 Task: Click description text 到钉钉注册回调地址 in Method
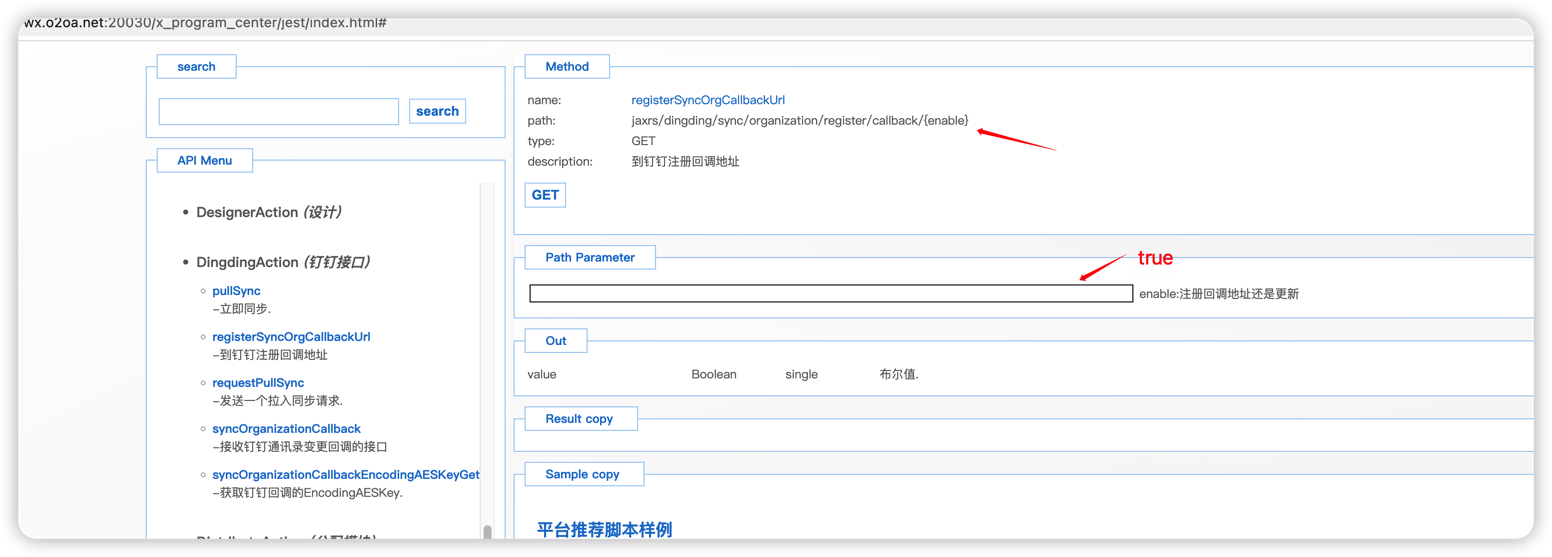685,162
